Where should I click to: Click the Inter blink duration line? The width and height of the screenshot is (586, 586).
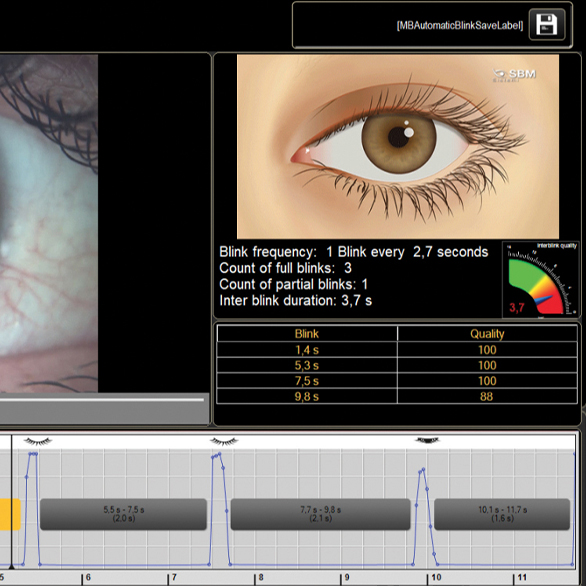pyautogui.click(x=296, y=300)
